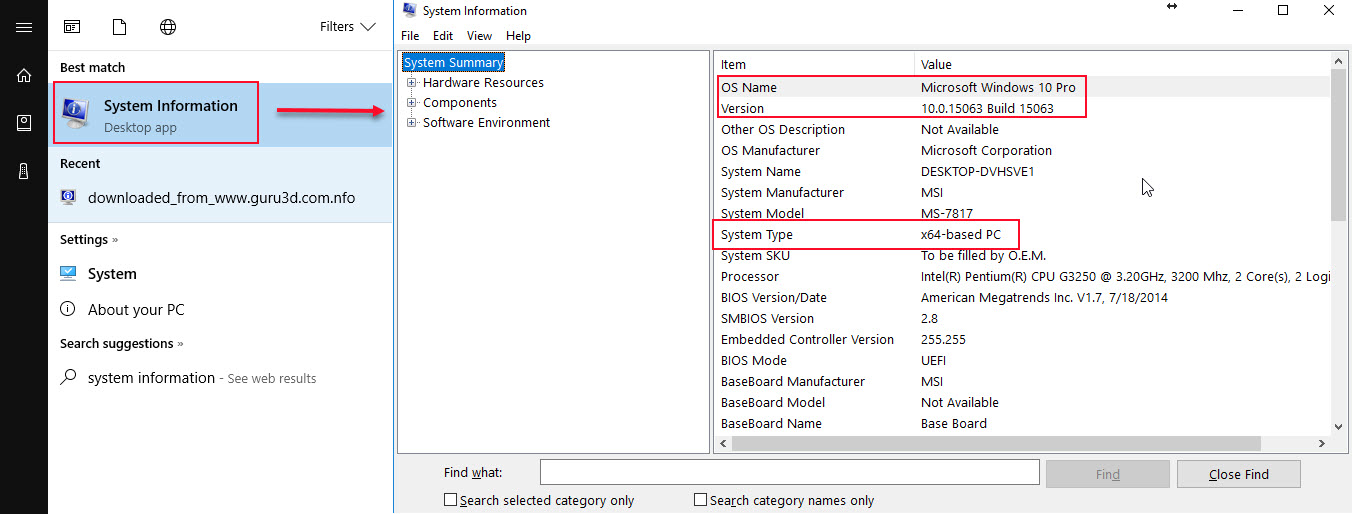
Task: Focus the Find what input field
Action: point(789,472)
